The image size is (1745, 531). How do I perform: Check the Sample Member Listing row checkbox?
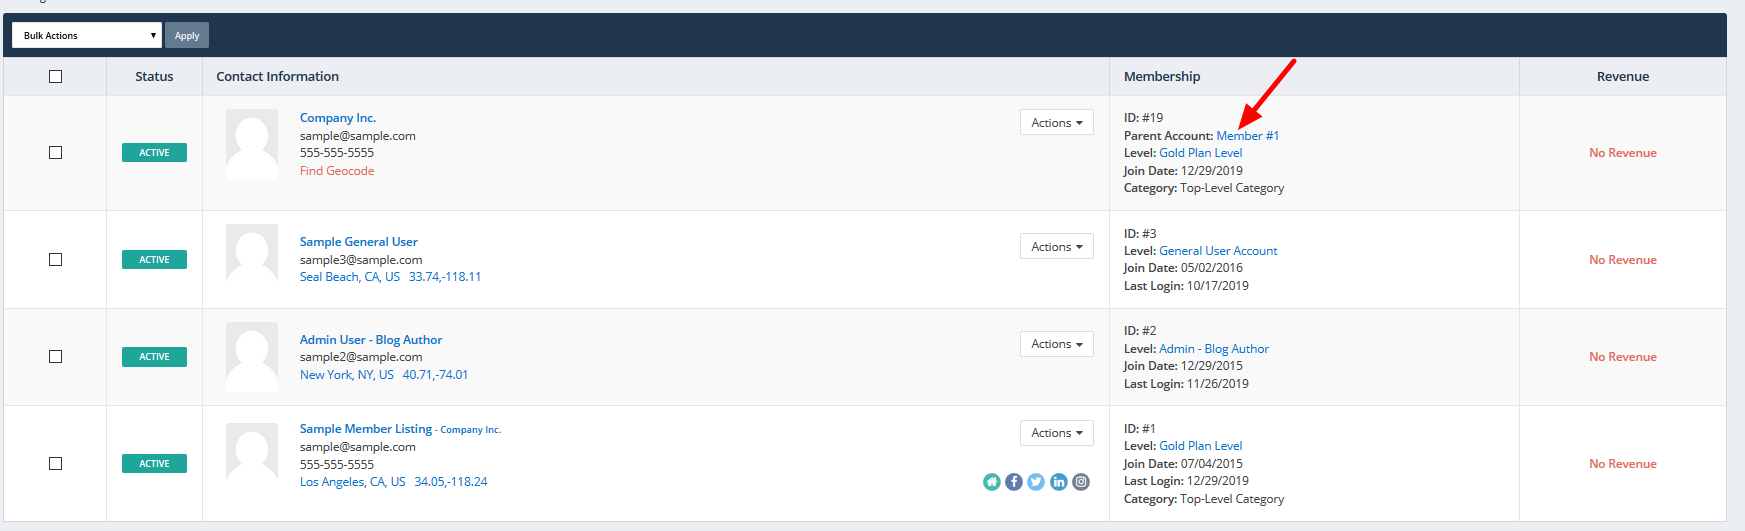(x=55, y=464)
